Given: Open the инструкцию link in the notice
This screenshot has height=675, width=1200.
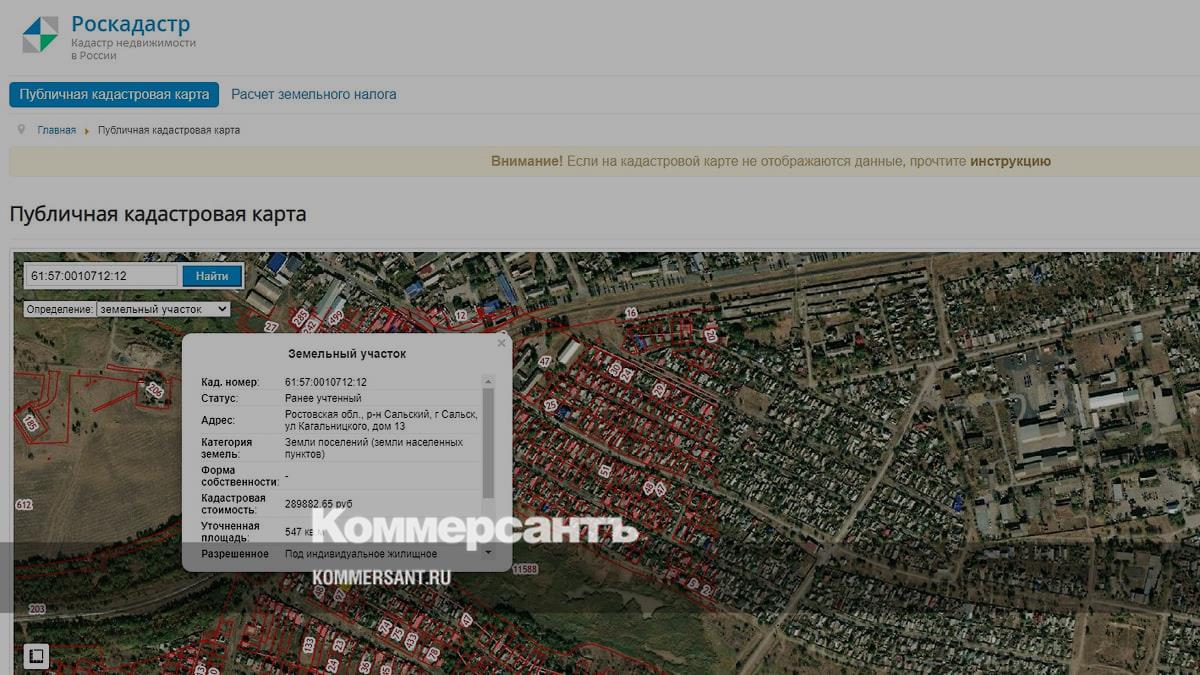Looking at the screenshot, I should [1010, 161].
